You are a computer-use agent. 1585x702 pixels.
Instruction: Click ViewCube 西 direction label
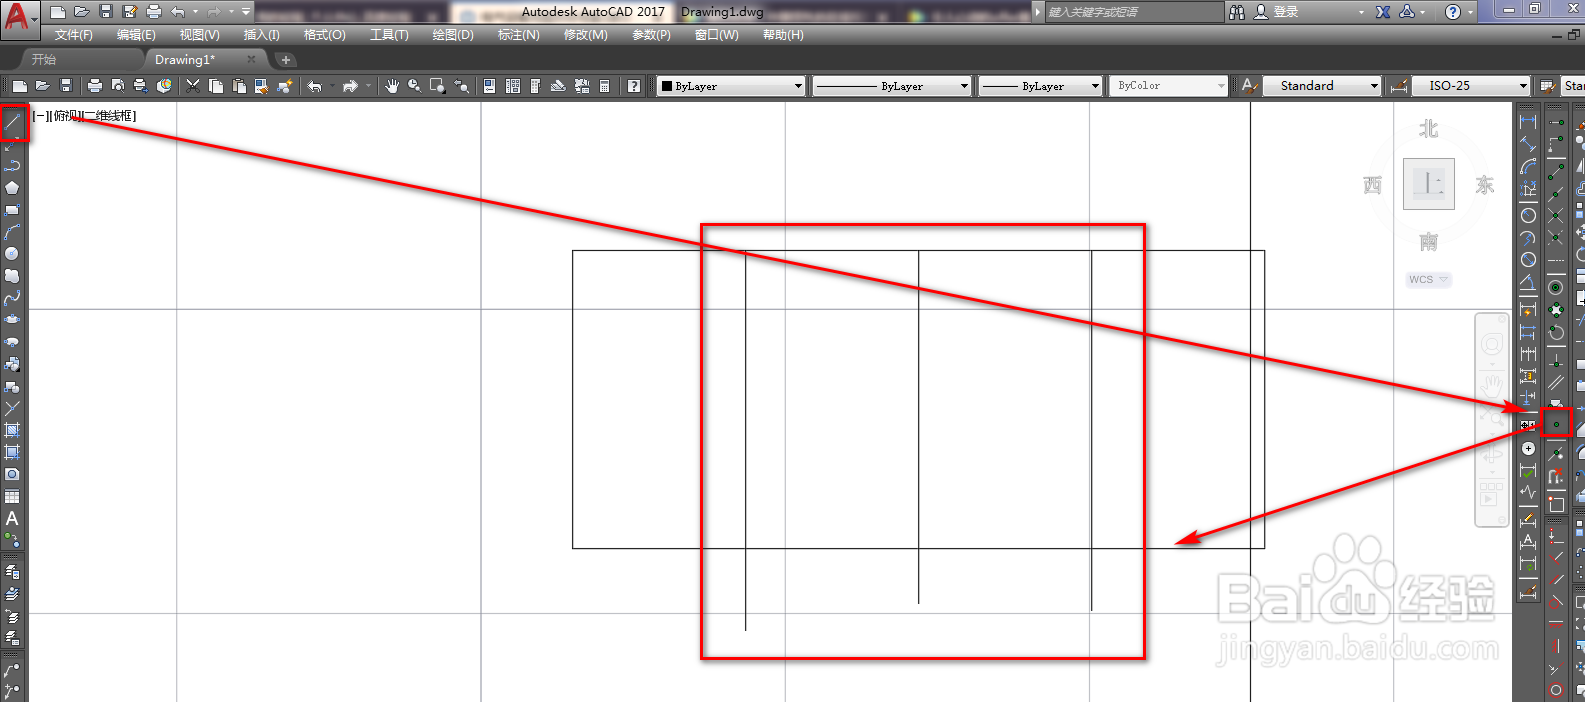[x=1372, y=185]
